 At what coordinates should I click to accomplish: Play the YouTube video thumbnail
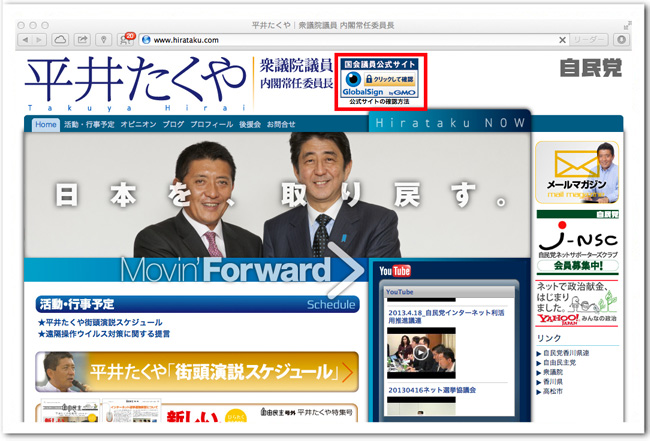pyautogui.click(x=421, y=352)
